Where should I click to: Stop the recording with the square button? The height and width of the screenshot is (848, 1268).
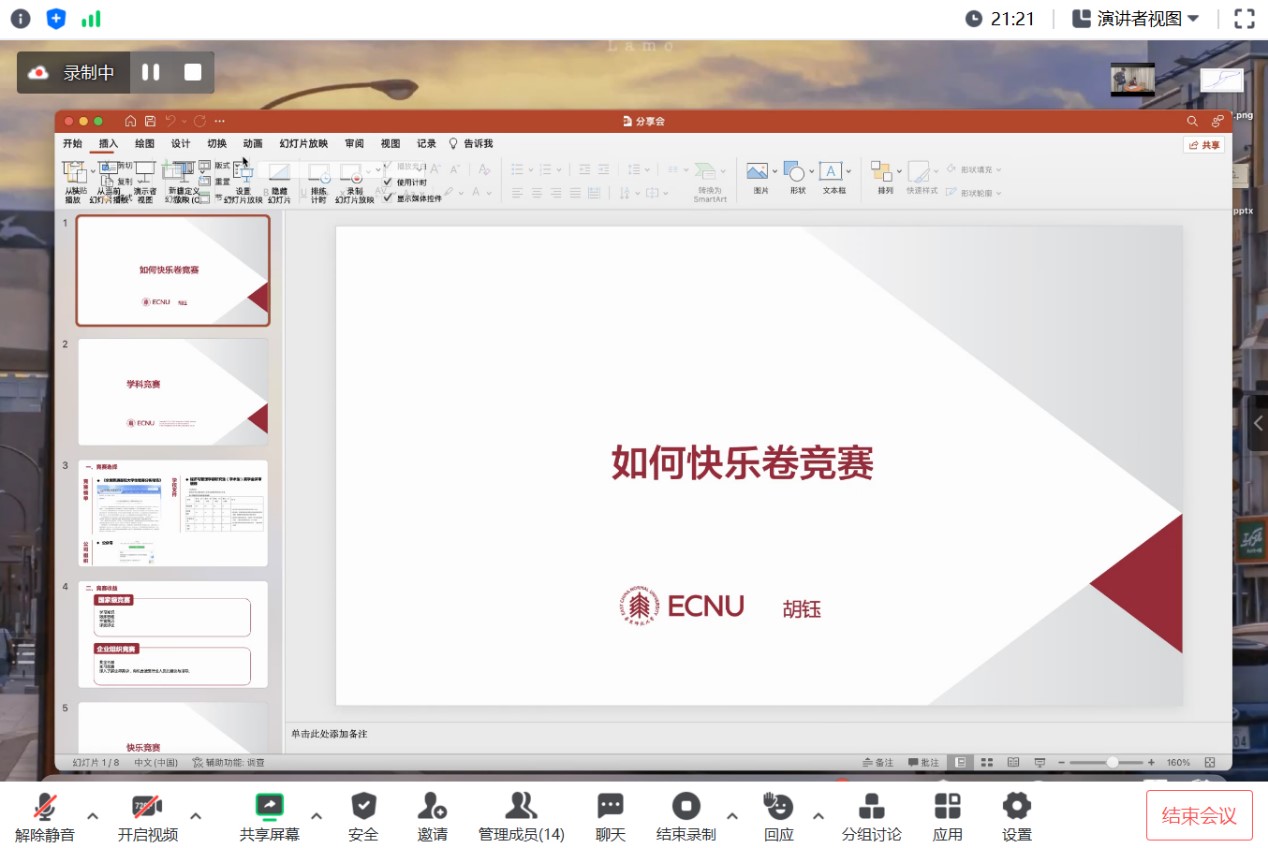click(x=193, y=72)
